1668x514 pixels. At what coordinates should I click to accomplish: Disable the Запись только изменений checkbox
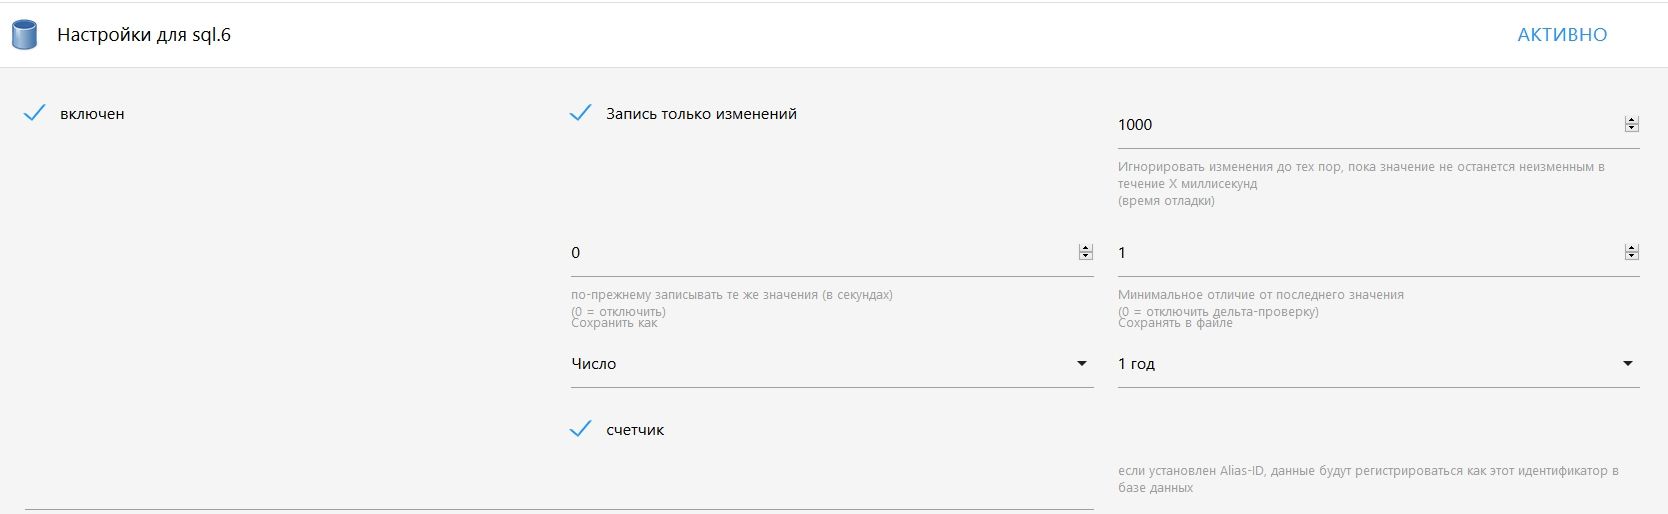tap(580, 114)
